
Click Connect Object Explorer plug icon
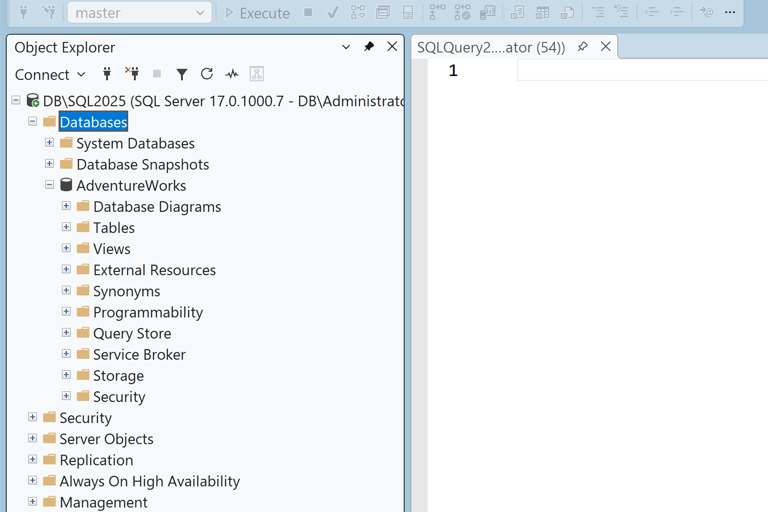click(107, 74)
